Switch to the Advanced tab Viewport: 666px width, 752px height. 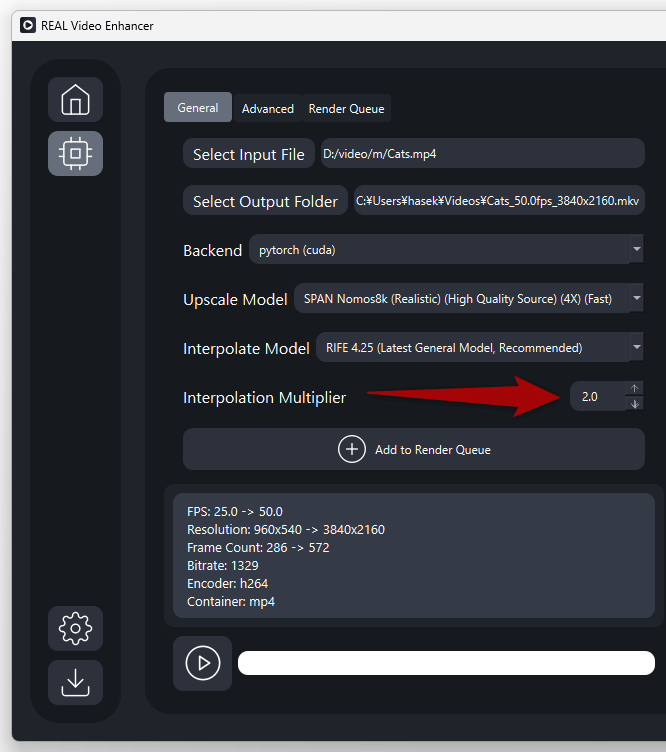(x=268, y=109)
